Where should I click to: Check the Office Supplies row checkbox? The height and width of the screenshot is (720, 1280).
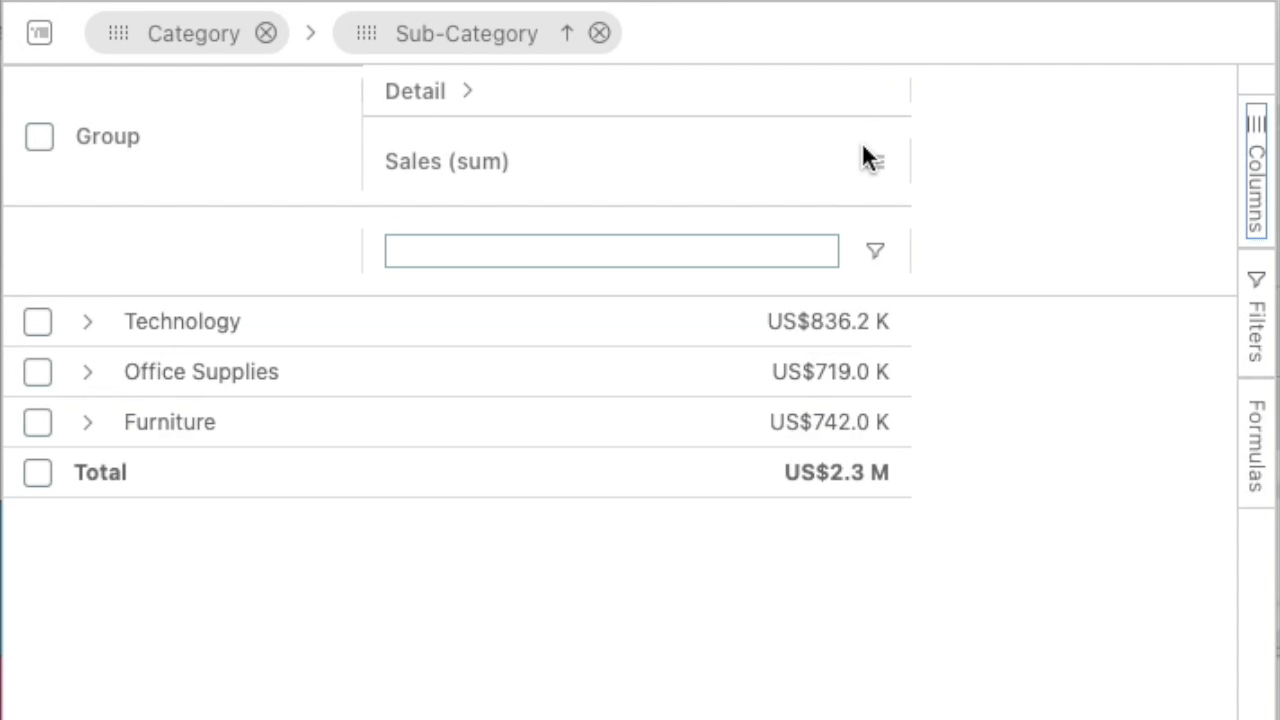coord(38,372)
